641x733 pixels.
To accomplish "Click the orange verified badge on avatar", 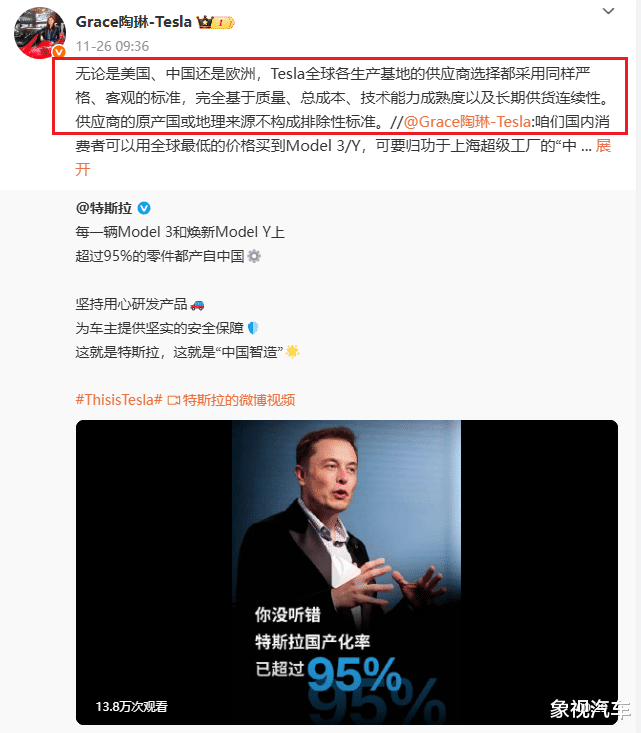I will coord(59,51).
